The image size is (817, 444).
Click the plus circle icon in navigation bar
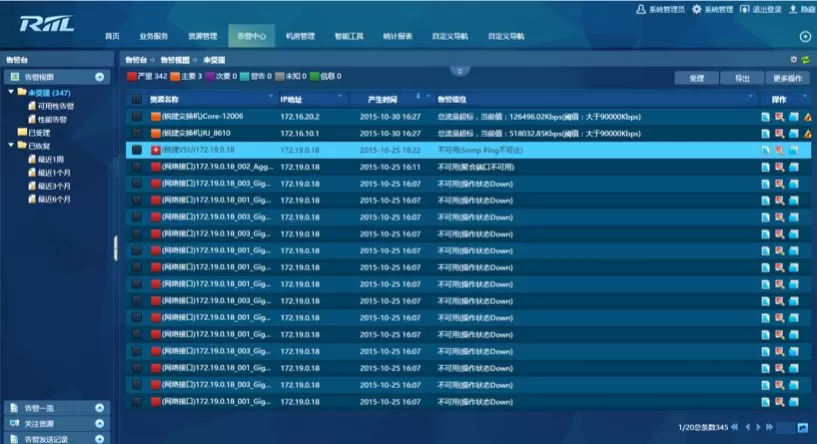pyautogui.click(x=805, y=36)
